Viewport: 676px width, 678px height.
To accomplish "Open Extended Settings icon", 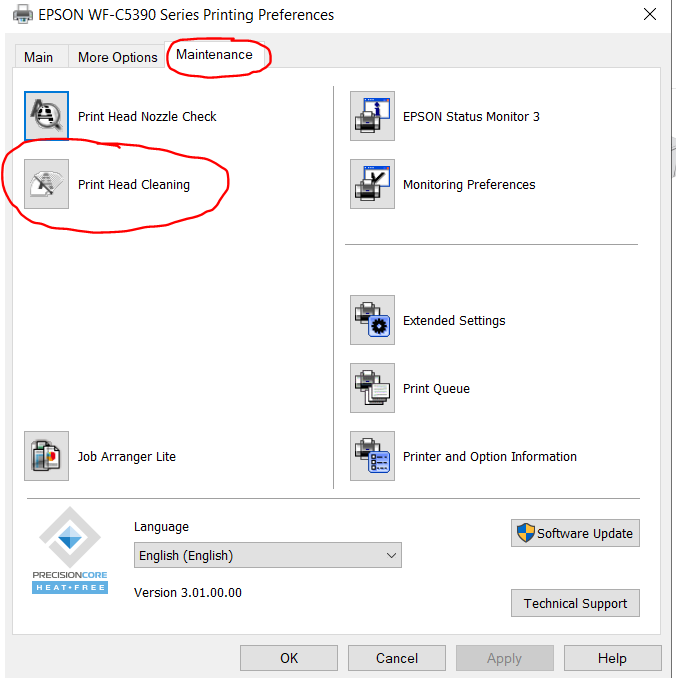I will click(372, 320).
